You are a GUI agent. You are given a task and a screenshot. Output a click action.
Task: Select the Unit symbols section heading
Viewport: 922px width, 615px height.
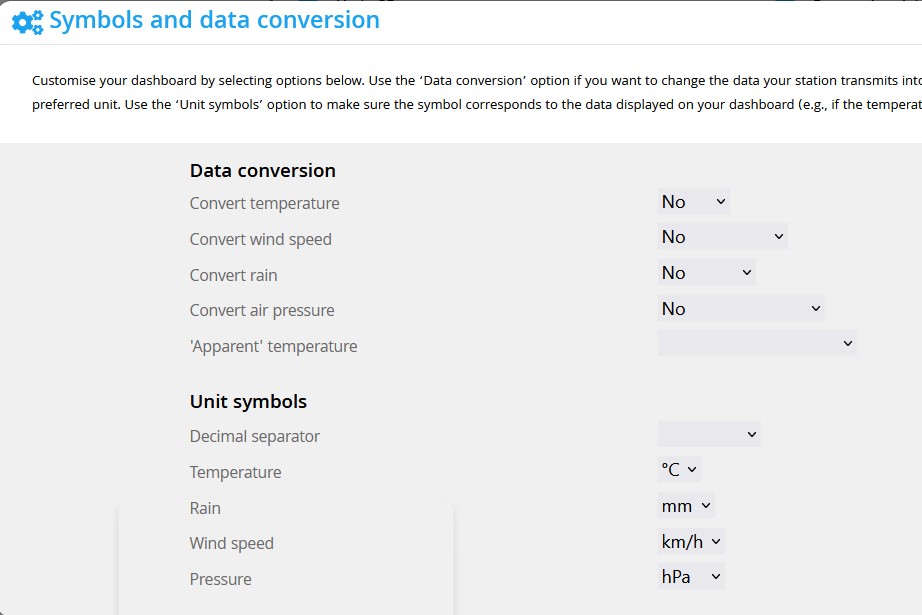pos(247,401)
